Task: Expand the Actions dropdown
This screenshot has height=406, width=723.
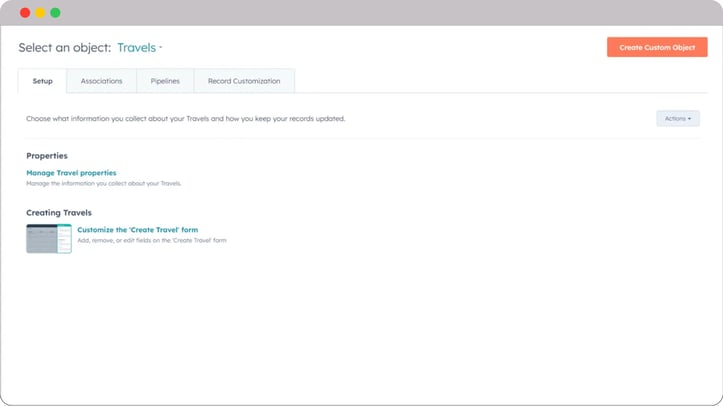Action: pyautogui.click(x=678, y=118)
